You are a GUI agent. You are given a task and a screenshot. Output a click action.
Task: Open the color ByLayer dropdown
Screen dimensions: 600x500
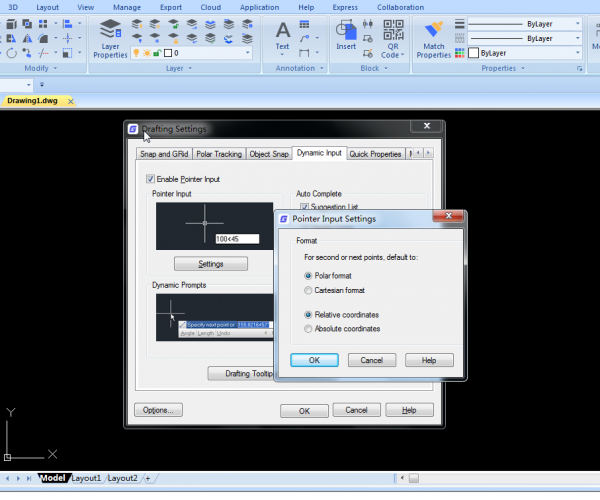(578, 53)
